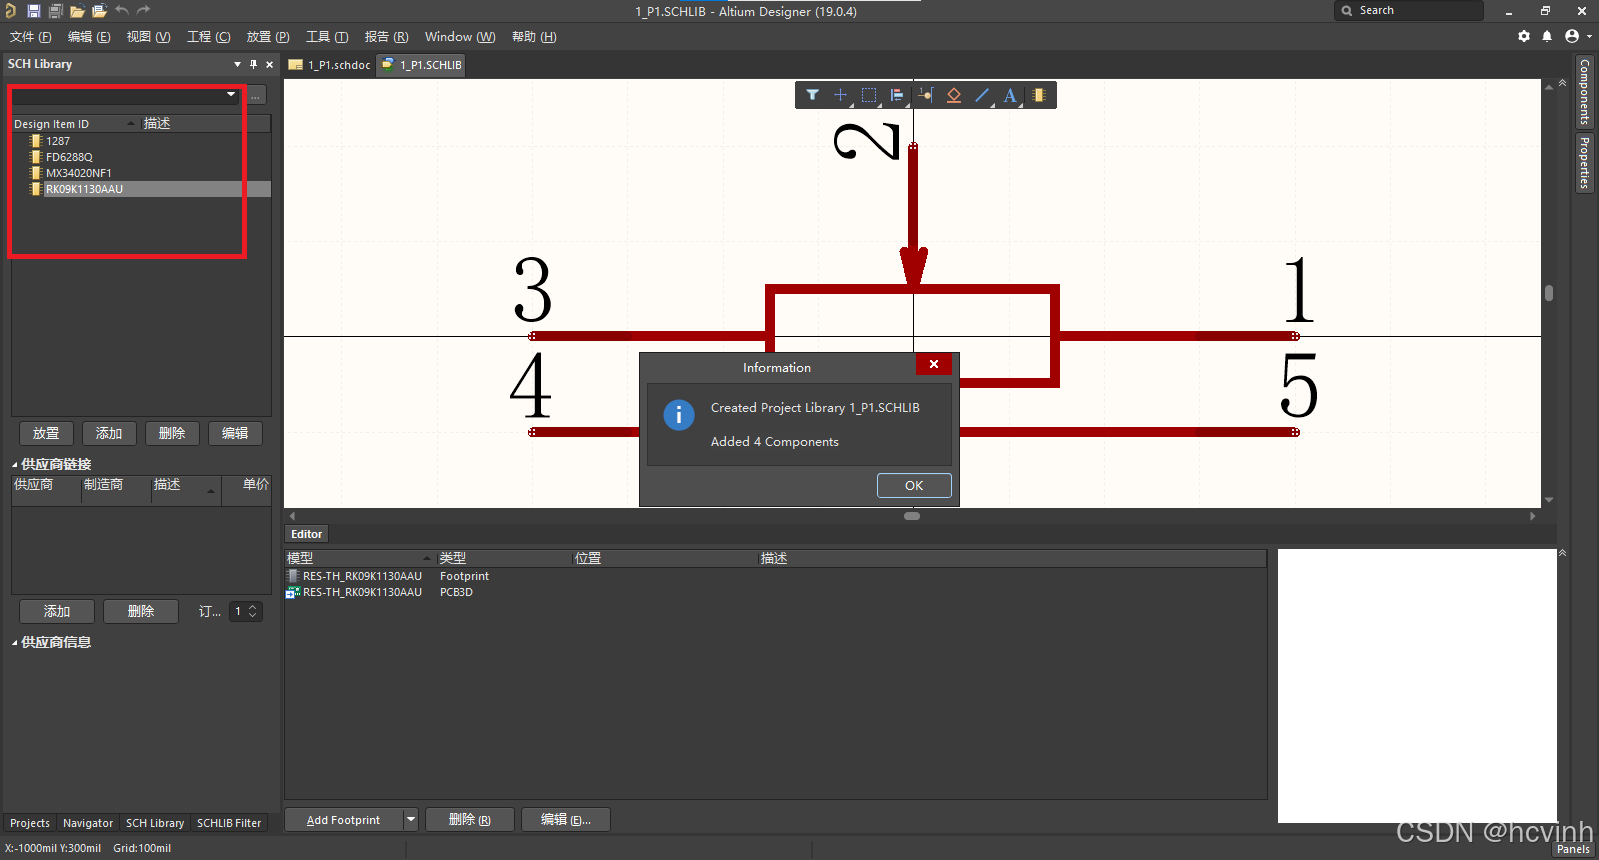
Task: Close the Information dialog with X
Action: coord(934,364)
